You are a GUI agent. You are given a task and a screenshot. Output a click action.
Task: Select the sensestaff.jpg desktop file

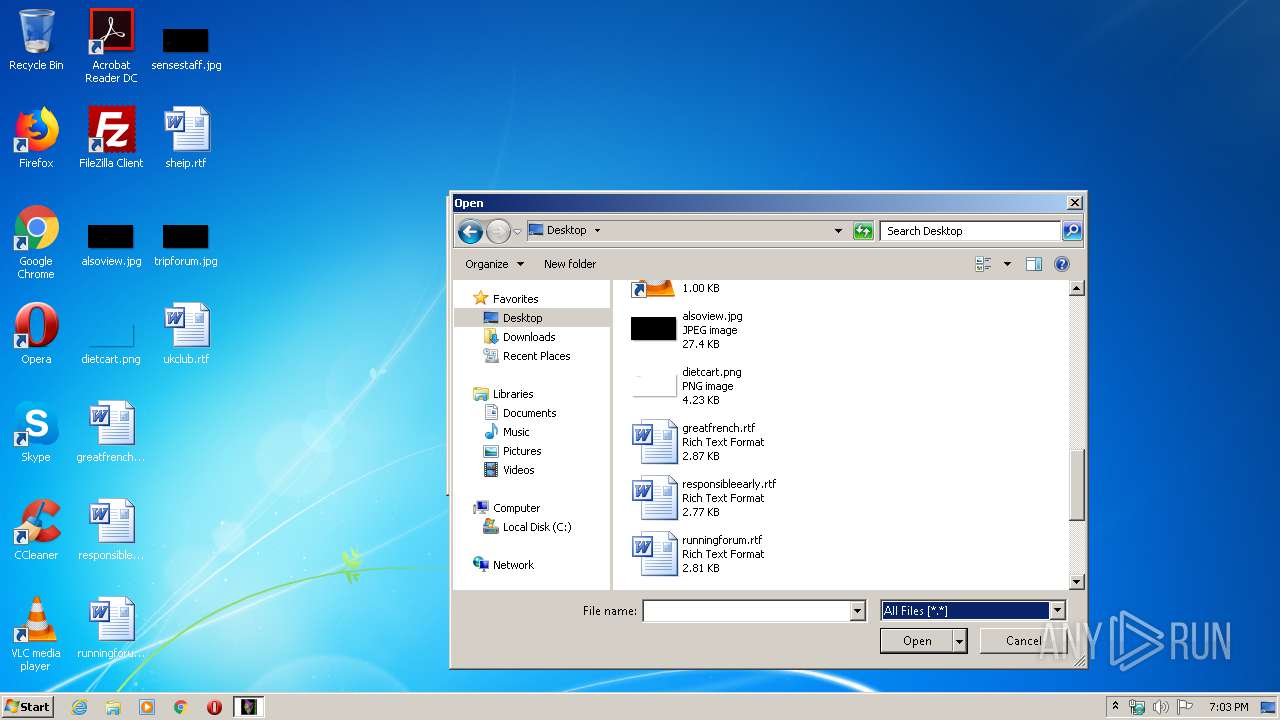coord(186,49)
